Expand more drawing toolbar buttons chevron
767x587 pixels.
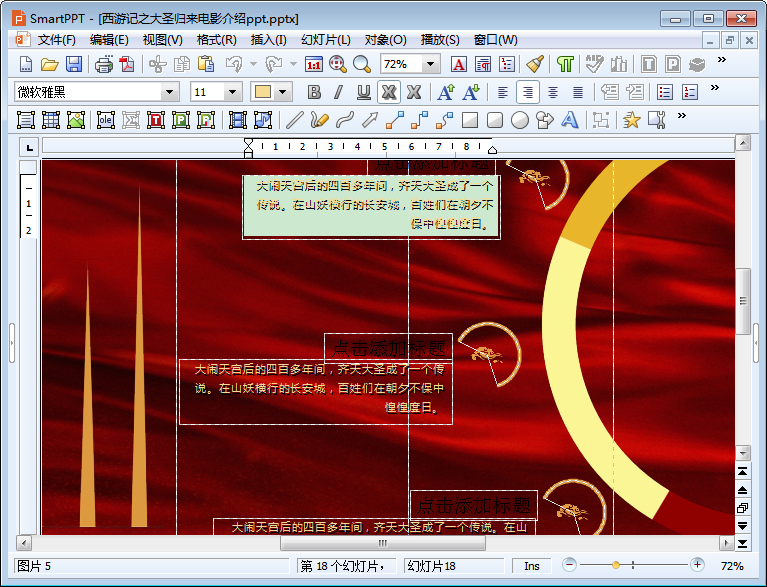click(x=681, y=116)
